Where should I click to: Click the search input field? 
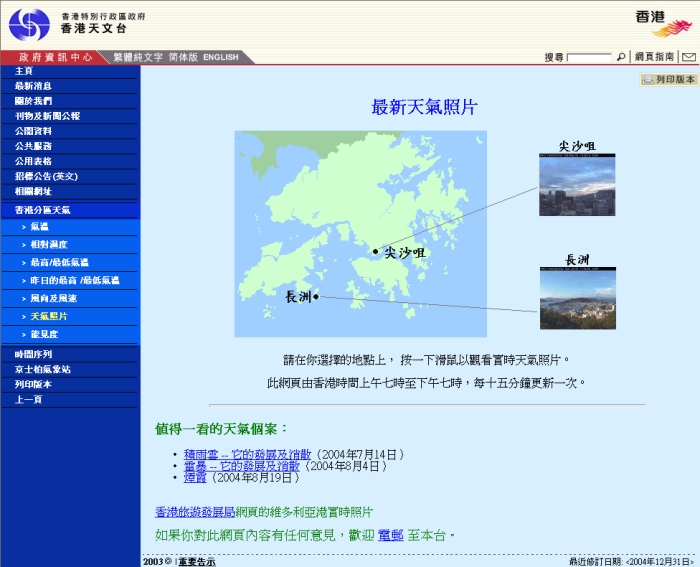(x=589, y=57)
